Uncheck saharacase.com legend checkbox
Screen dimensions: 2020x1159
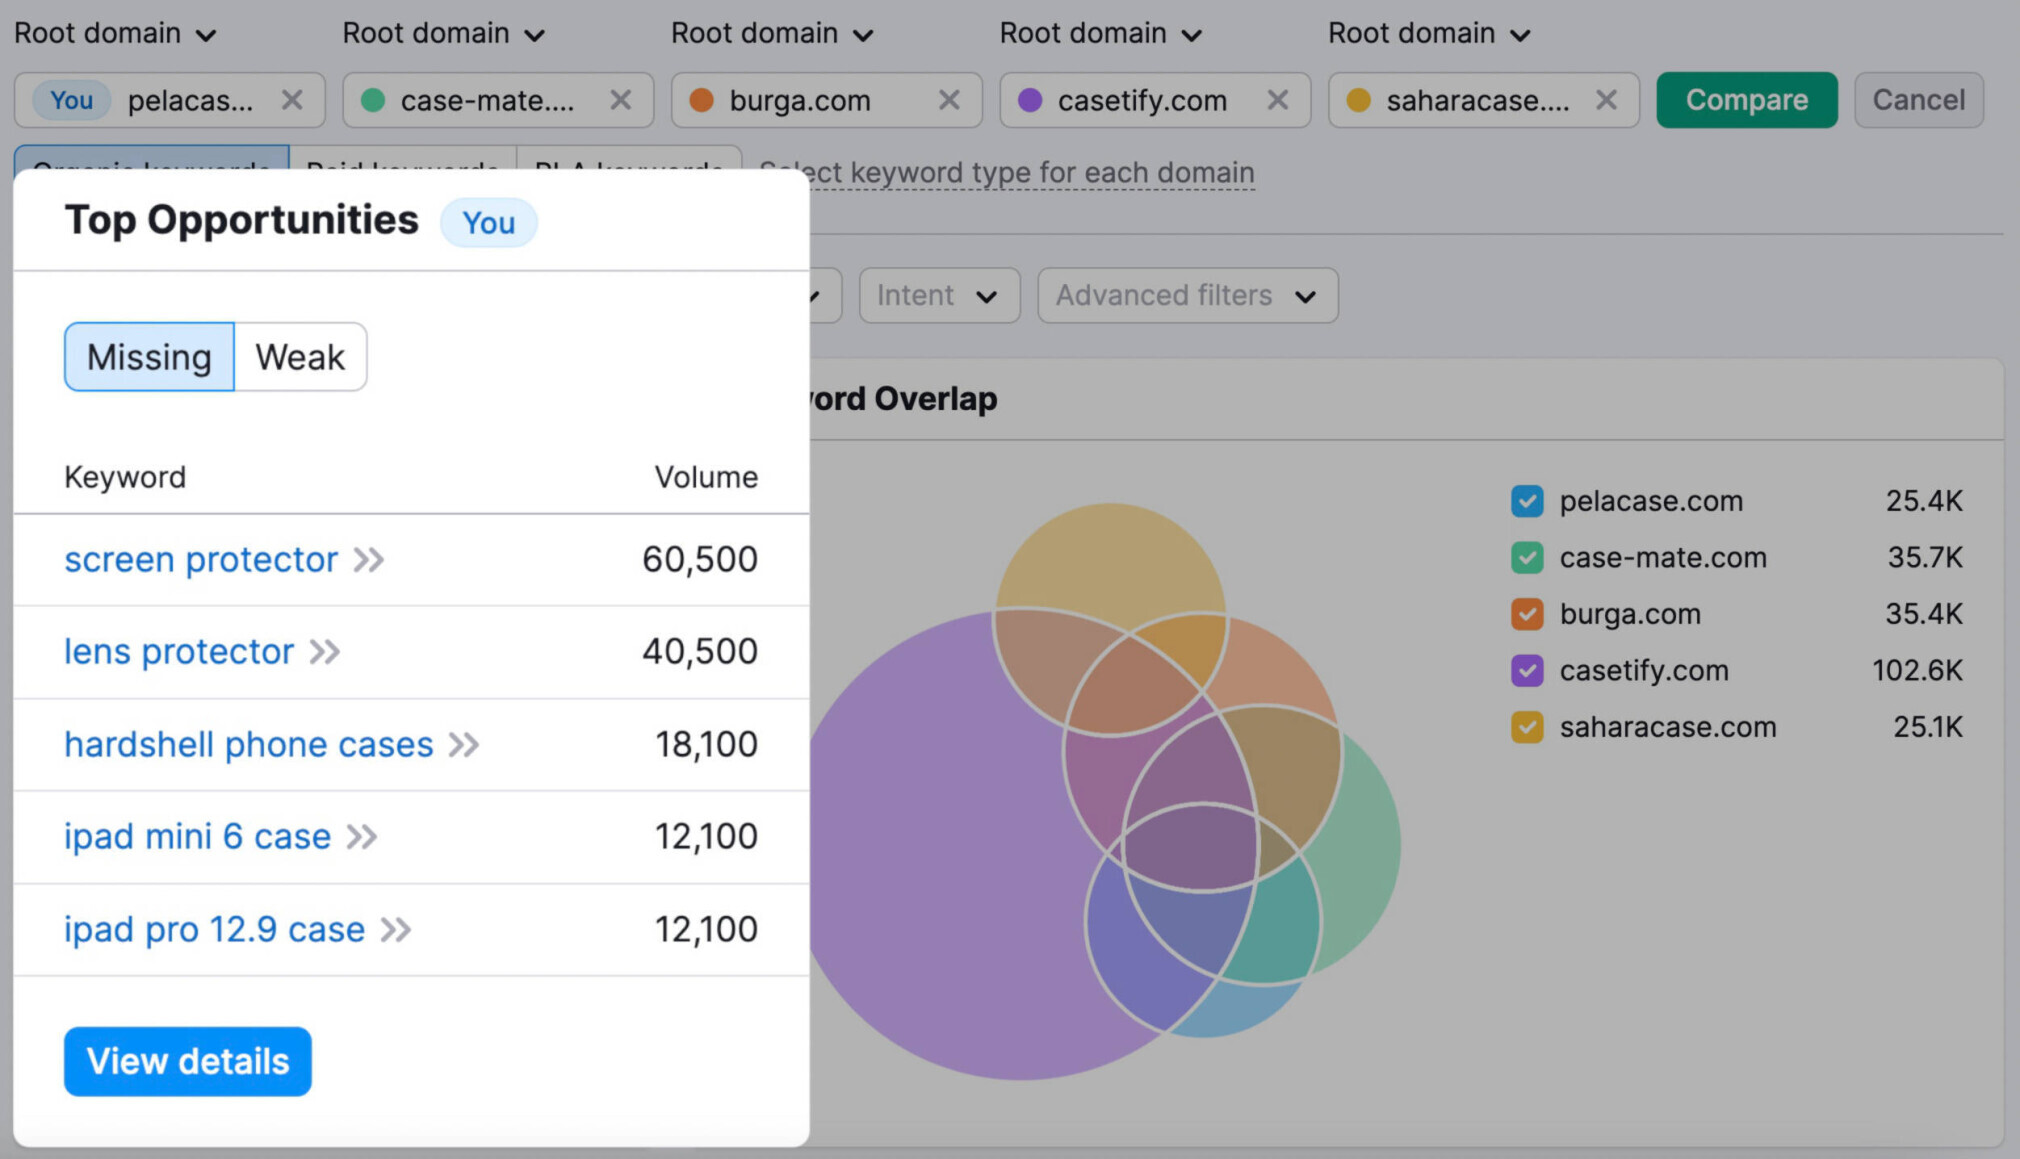1527,727
